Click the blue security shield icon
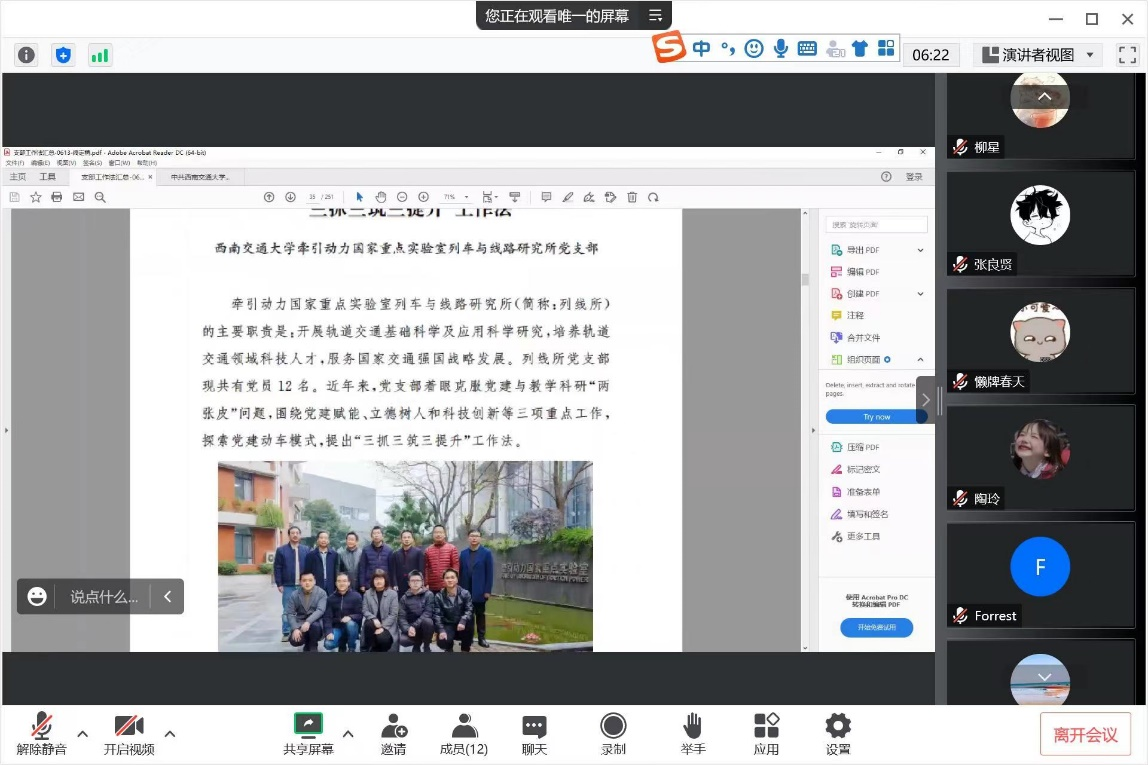This screenshot has width=1148, height=765. pyautogui.click(x=64, y=55)
